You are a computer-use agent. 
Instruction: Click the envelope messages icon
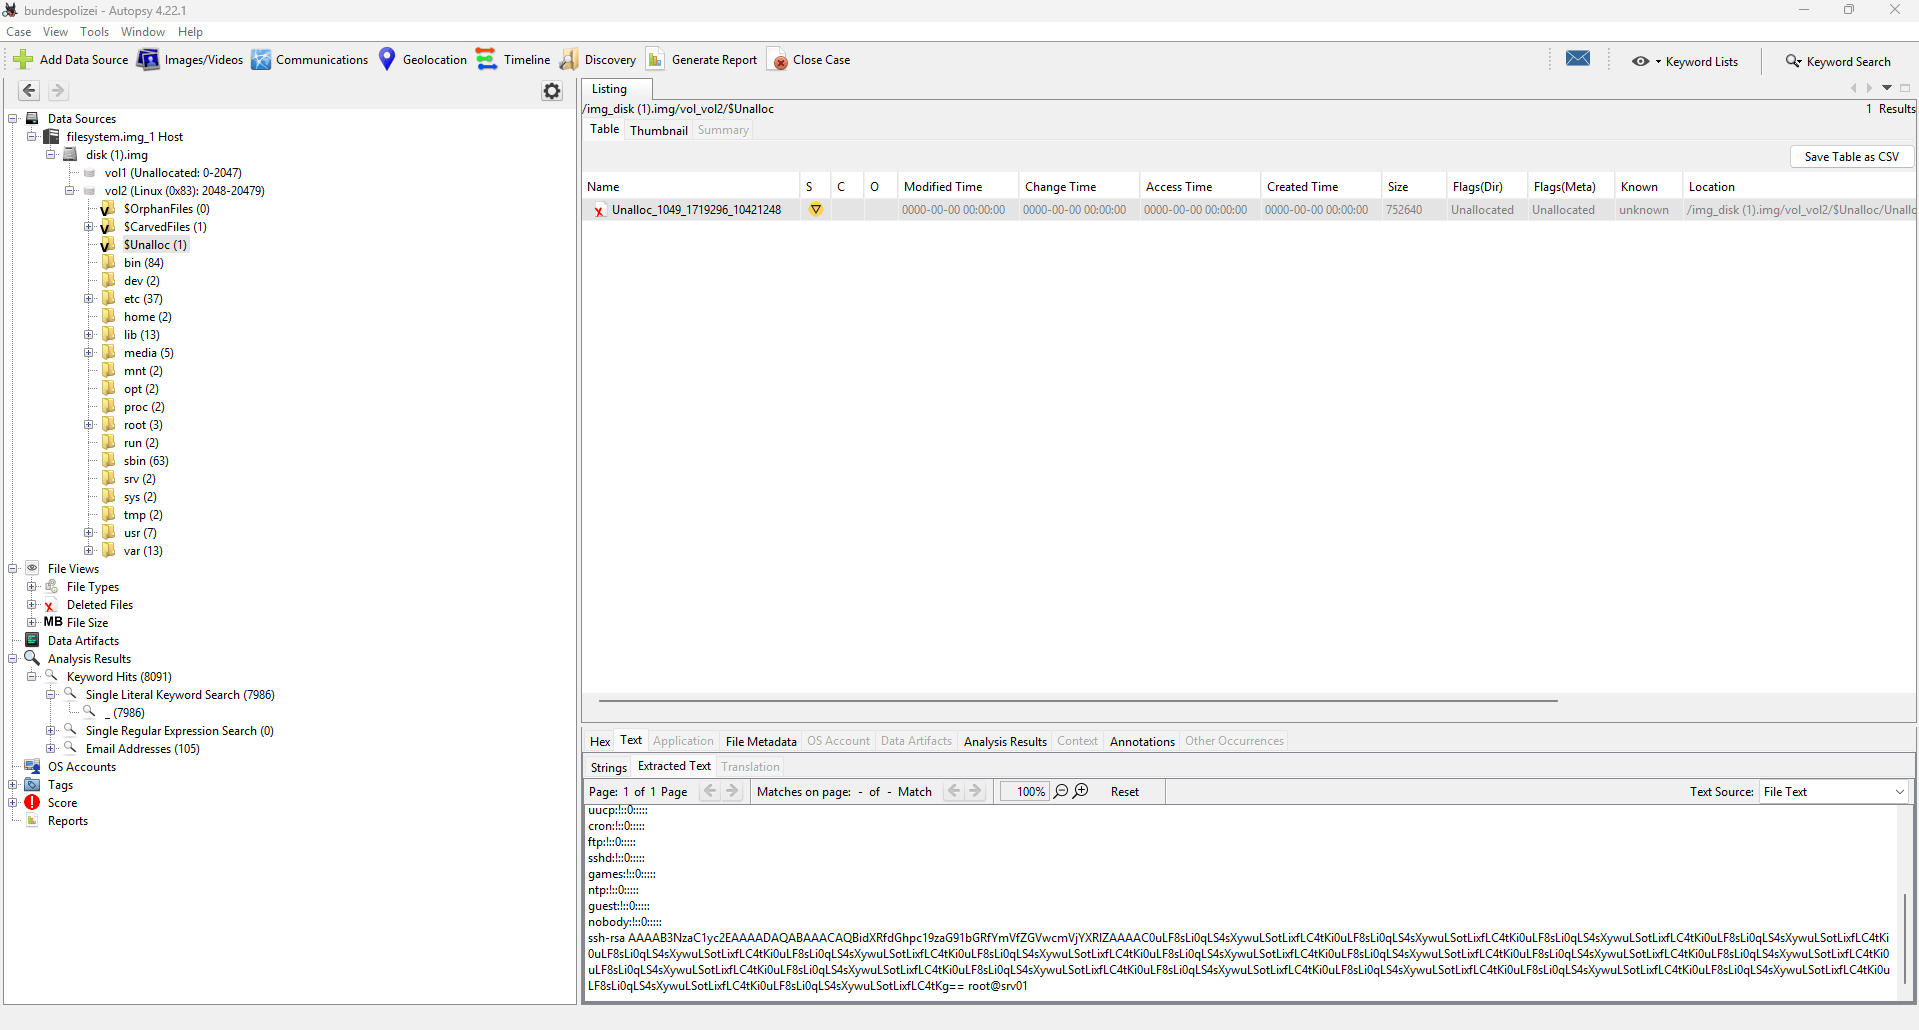pyautogui.click(x=1578, y=59)
